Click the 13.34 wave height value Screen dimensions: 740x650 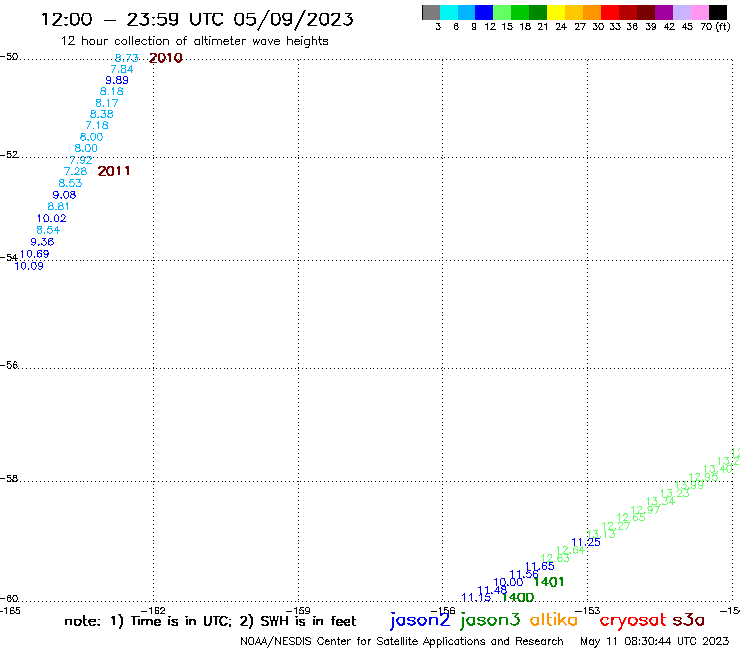[x=660, y=501]
